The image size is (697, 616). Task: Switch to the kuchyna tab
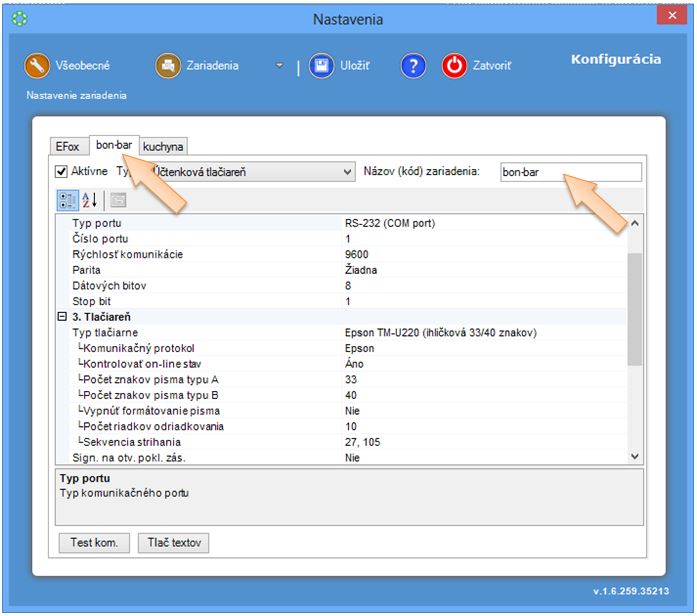163,146
